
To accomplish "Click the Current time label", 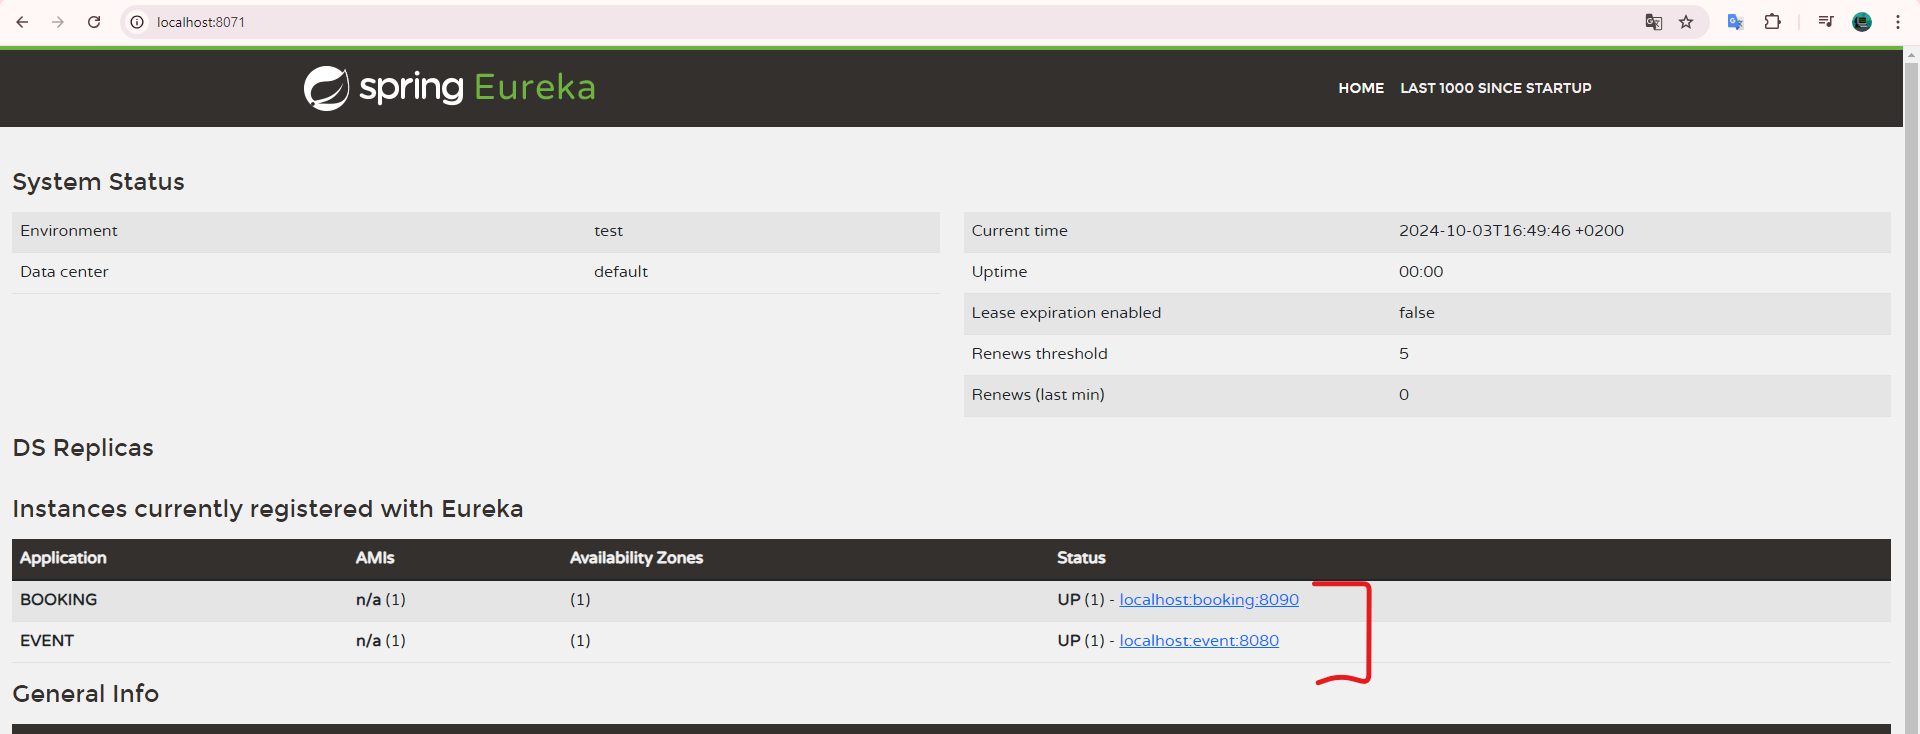I will (1019, 231).
